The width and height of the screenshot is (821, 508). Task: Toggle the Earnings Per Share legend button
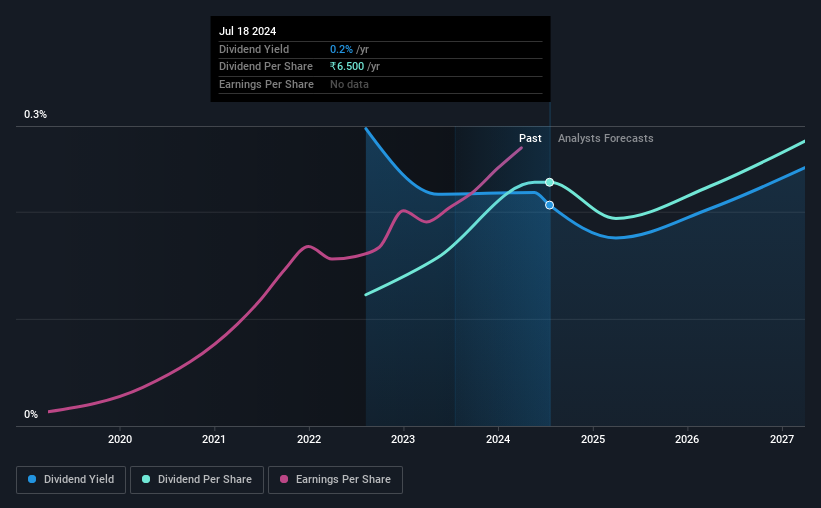tap(335, 480)
